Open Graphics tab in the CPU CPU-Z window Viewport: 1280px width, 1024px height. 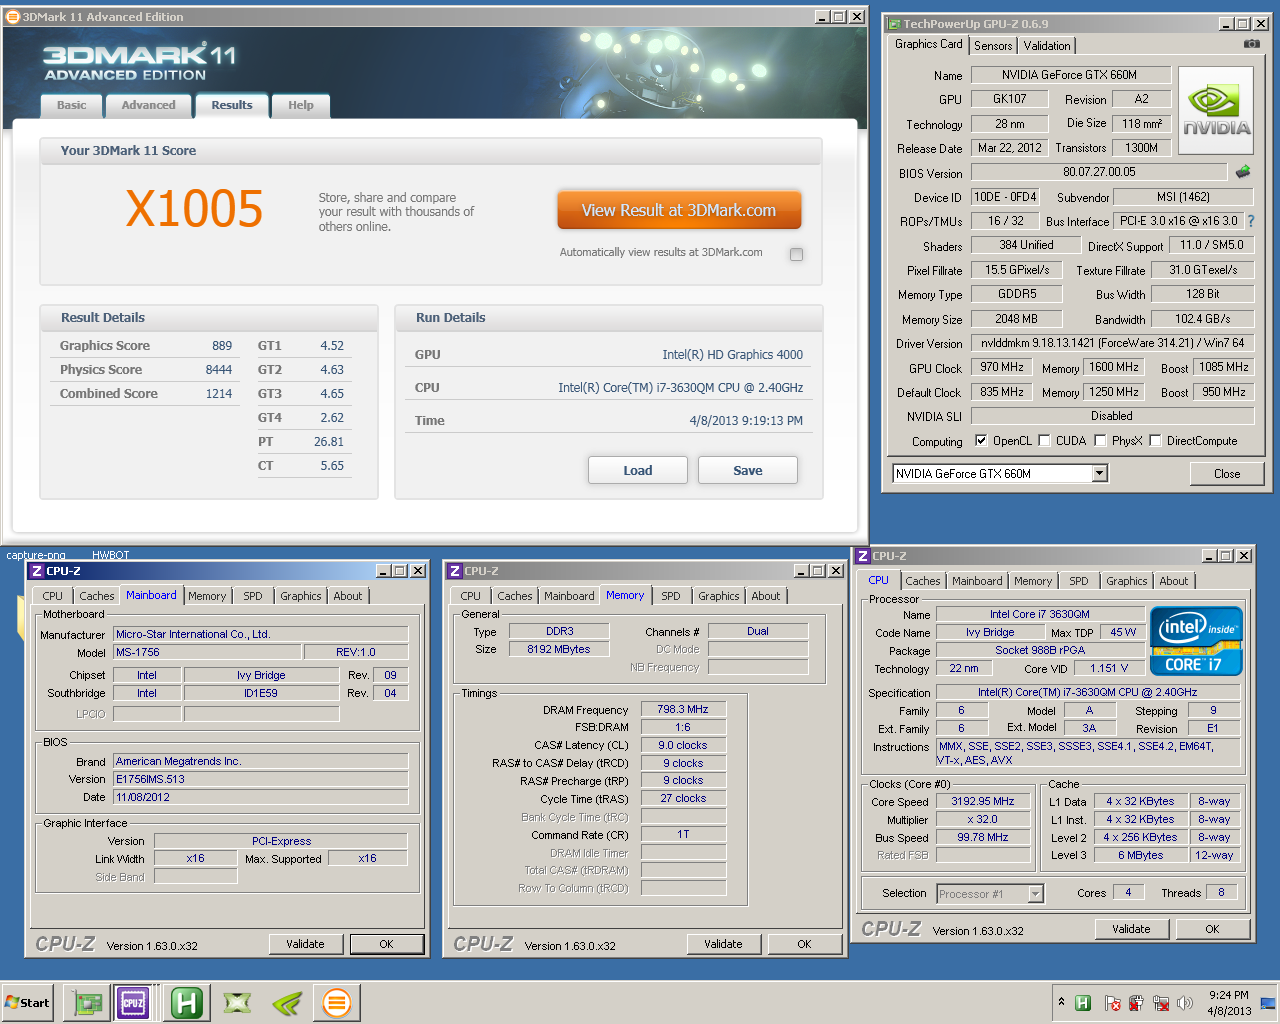coord(1127,581)
